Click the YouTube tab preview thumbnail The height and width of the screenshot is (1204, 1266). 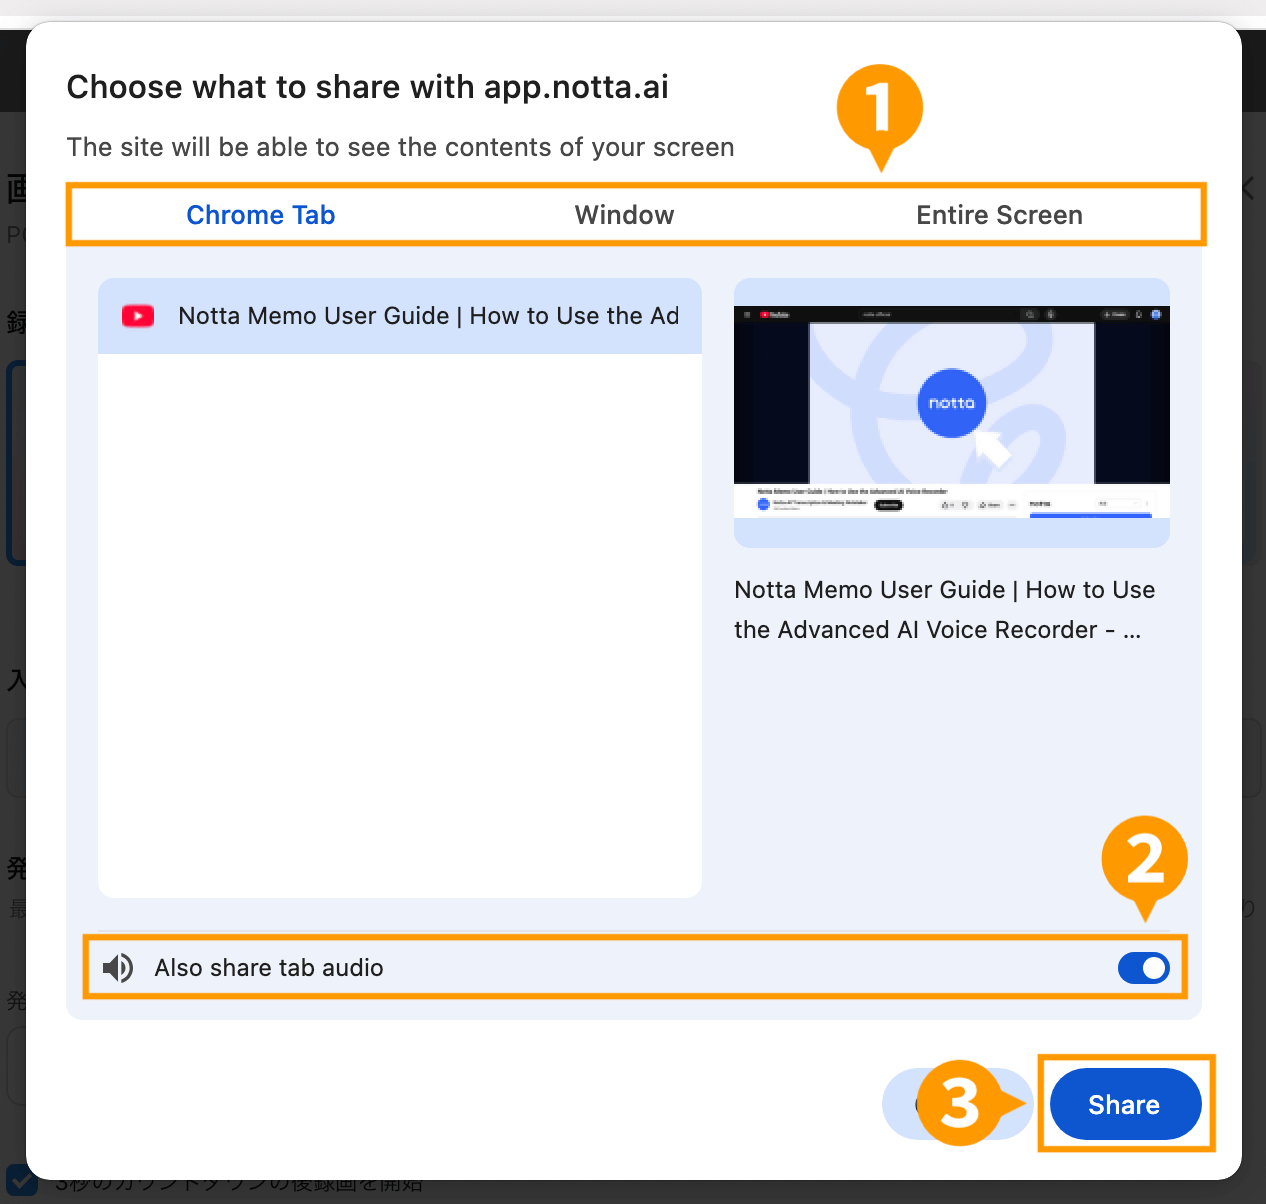[952, 412]
